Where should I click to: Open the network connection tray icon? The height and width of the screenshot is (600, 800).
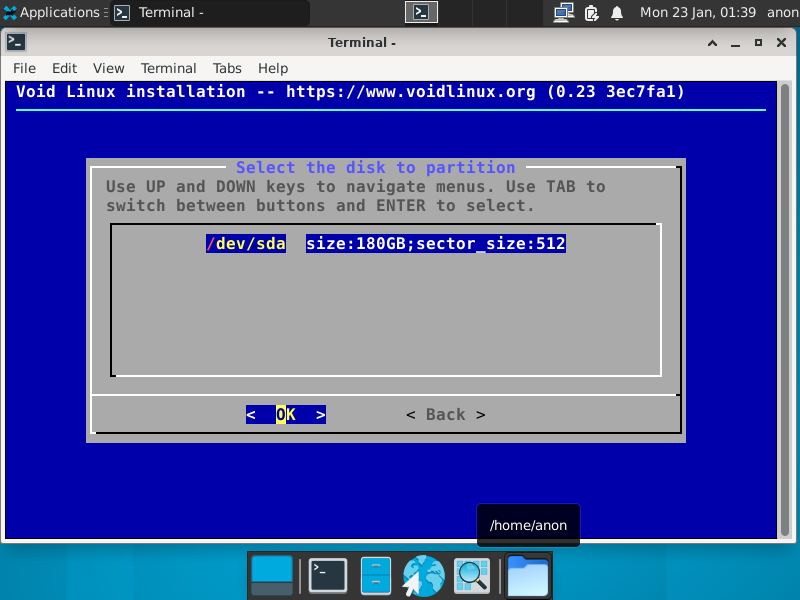click(564, 12)
